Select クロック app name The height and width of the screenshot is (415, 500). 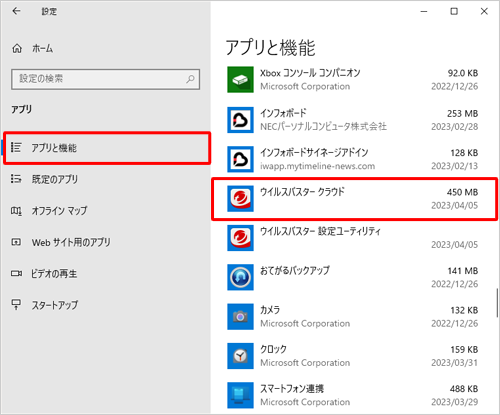(x=273, y=349)
